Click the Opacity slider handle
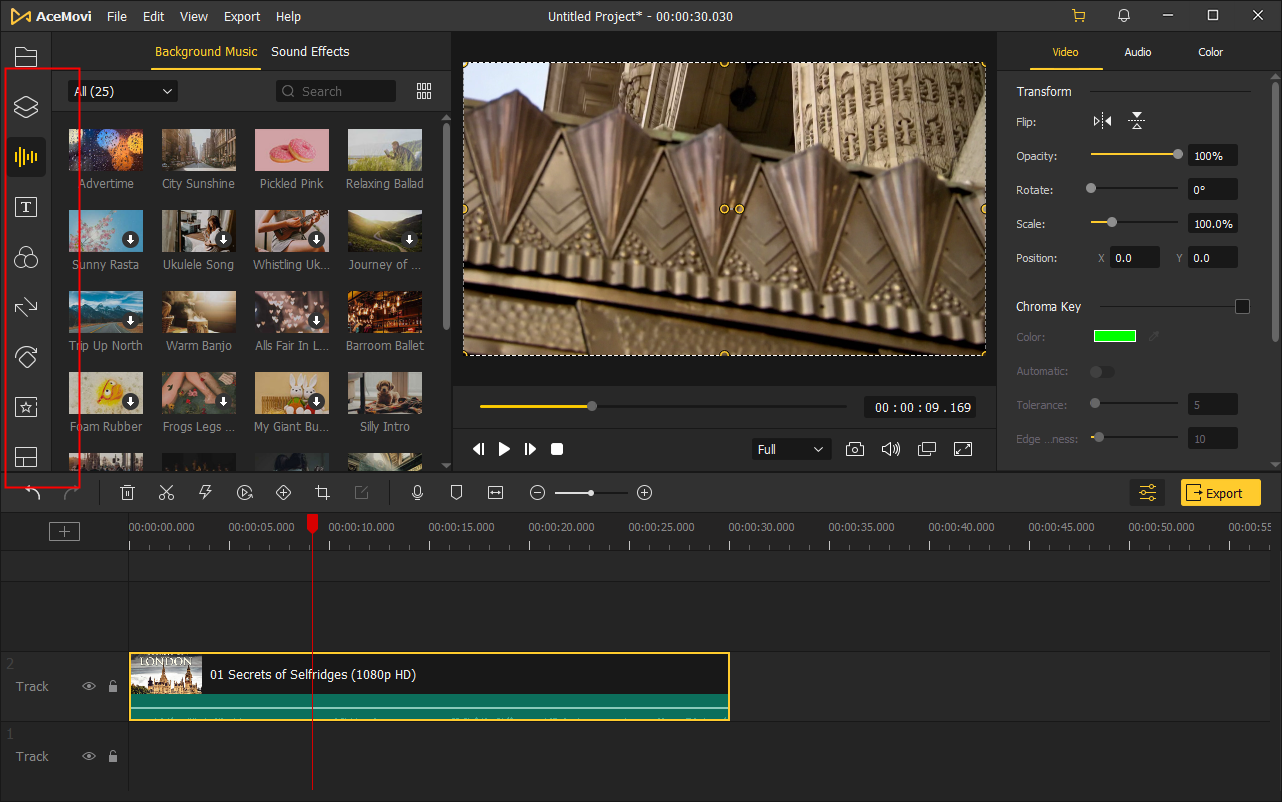Screen dimensions: 1282x802 coord(1178,155)
